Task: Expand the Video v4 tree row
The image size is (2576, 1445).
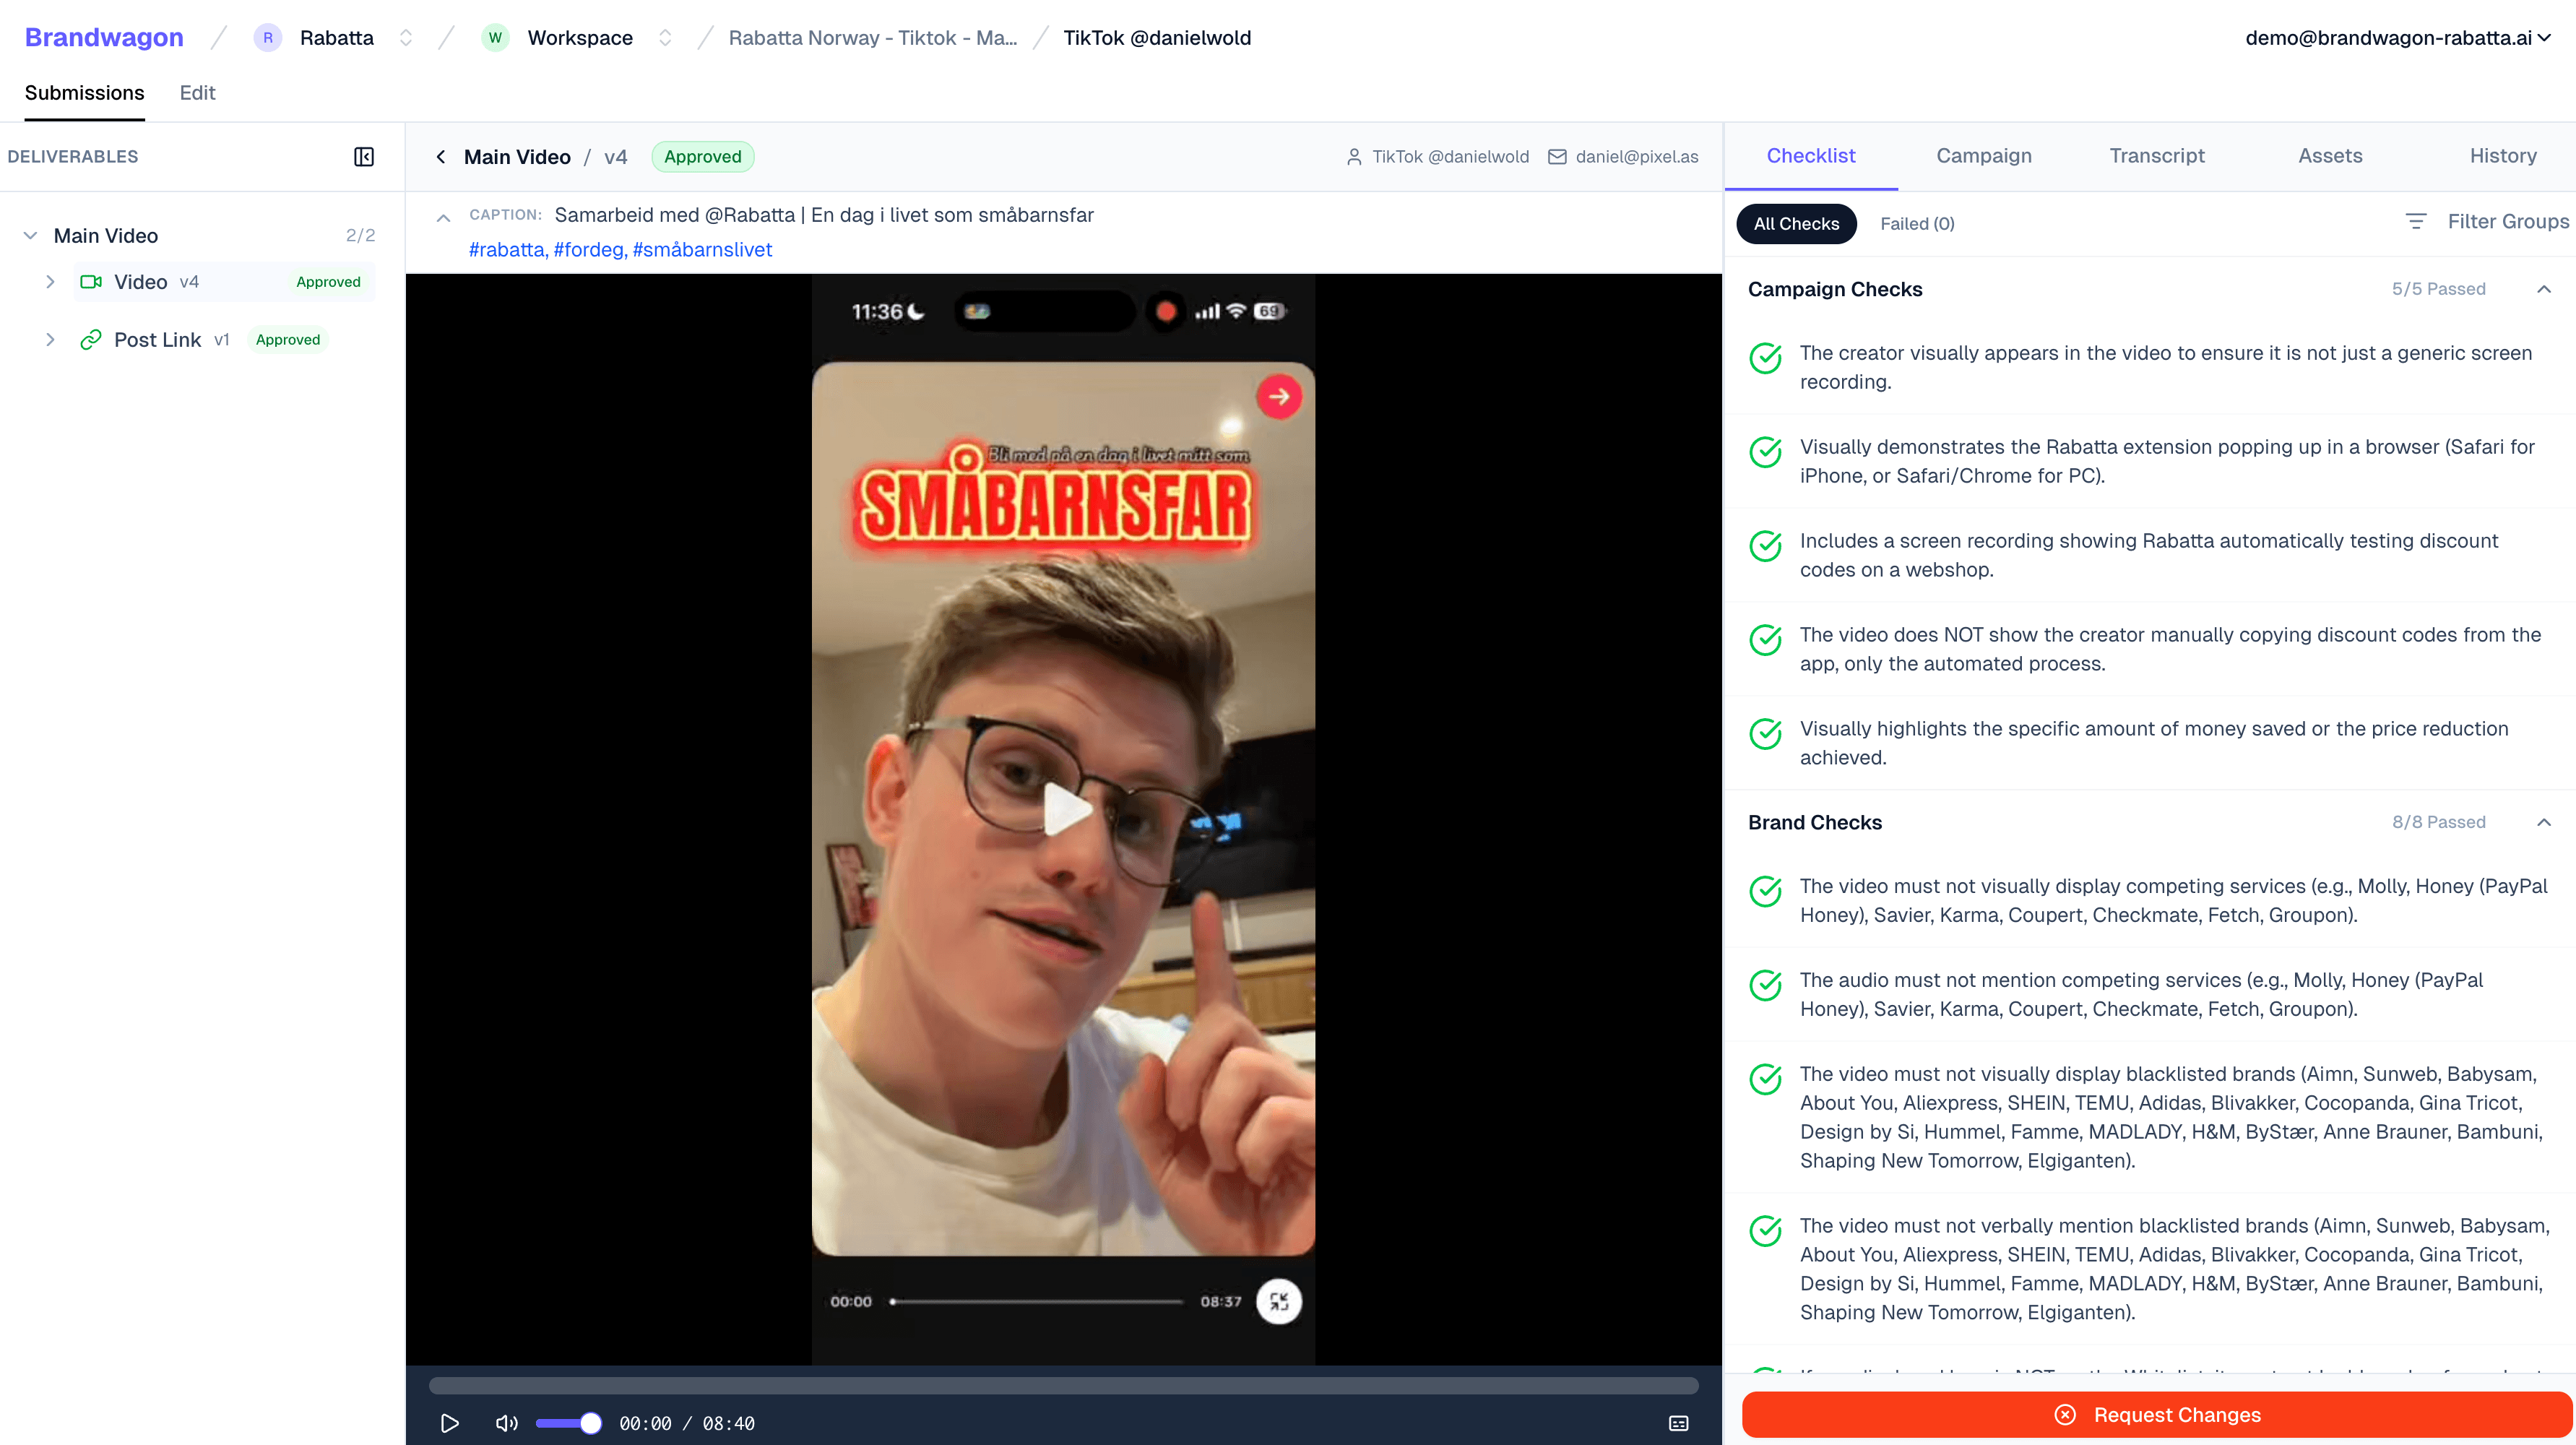Action: click(50, 282)
